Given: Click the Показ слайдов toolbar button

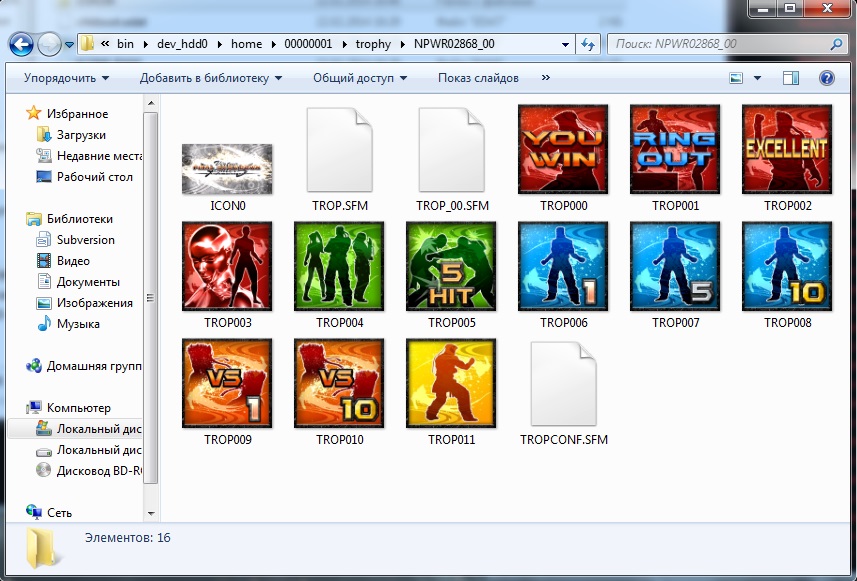Looking at the screenshot, I should tap(478, 78).
